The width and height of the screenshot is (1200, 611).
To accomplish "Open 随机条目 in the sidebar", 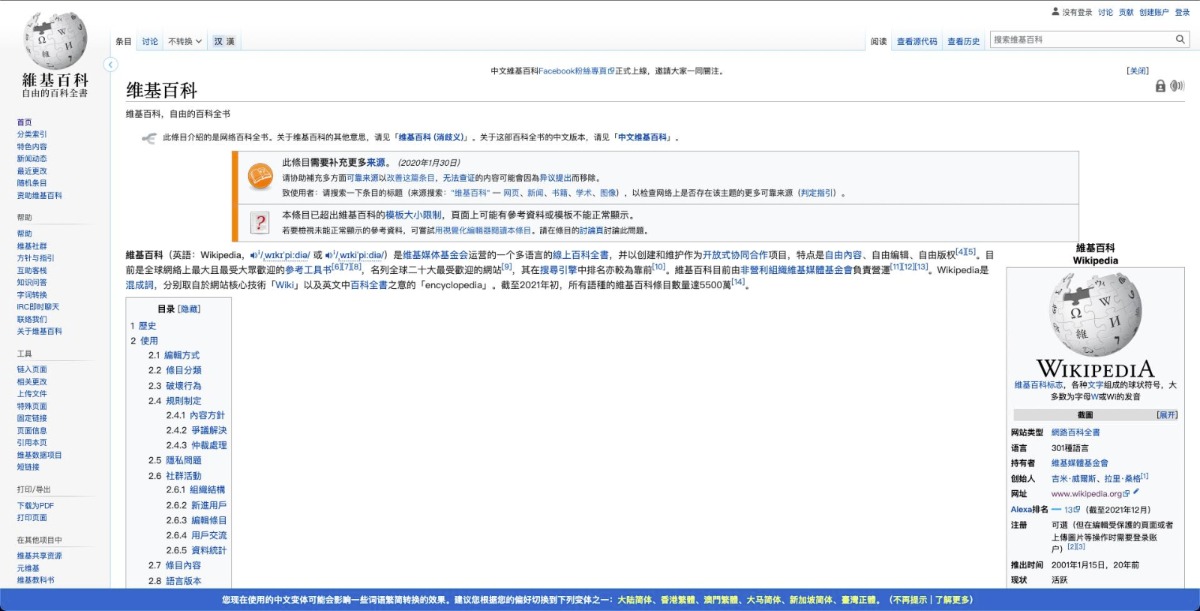I will coord(32,183).
